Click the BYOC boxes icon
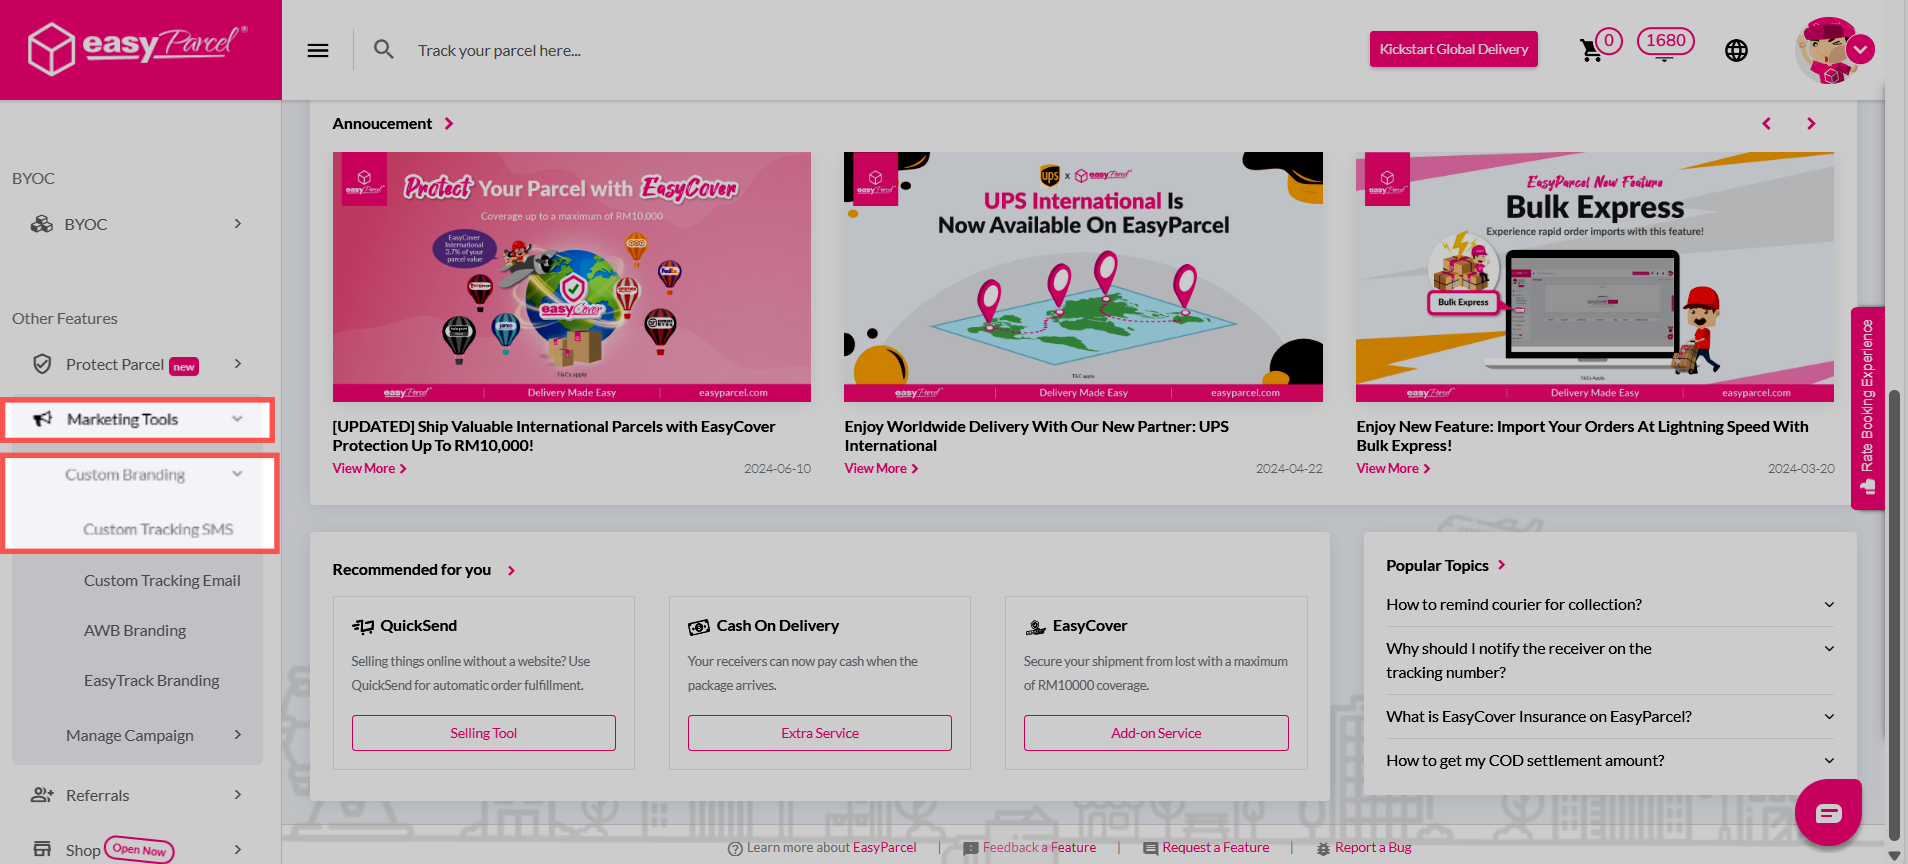This screenshot has width=1908, height=864. point(42,224)
